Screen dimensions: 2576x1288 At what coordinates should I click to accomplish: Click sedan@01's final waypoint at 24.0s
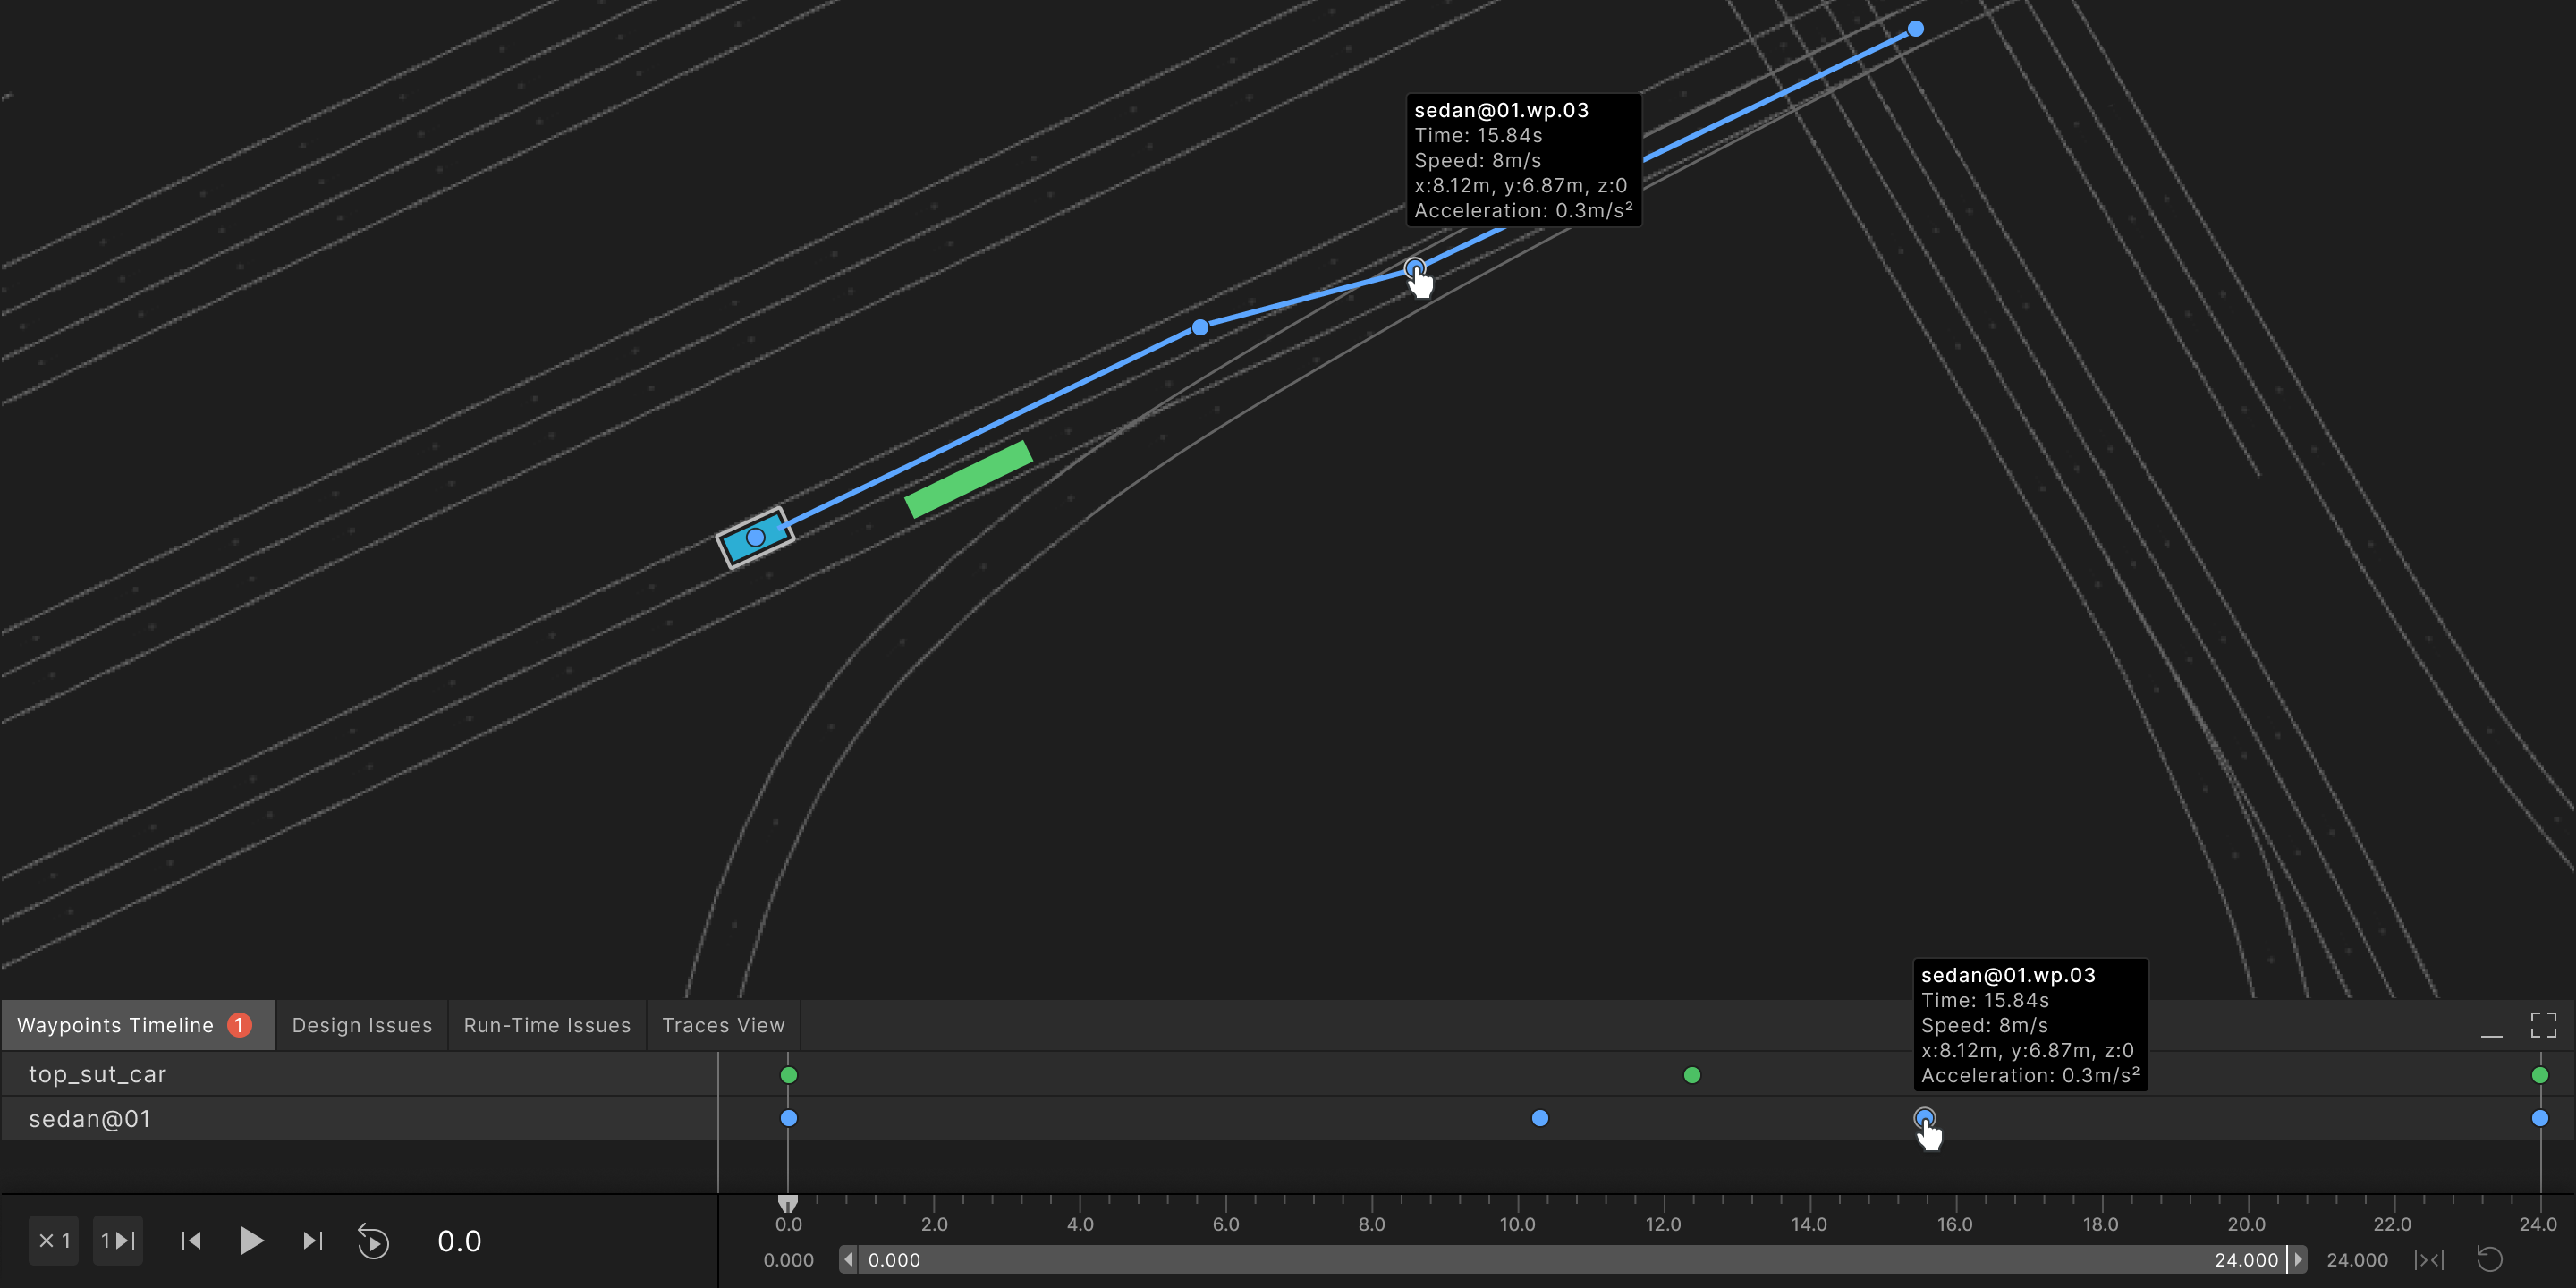(x=2540, y=1118)
